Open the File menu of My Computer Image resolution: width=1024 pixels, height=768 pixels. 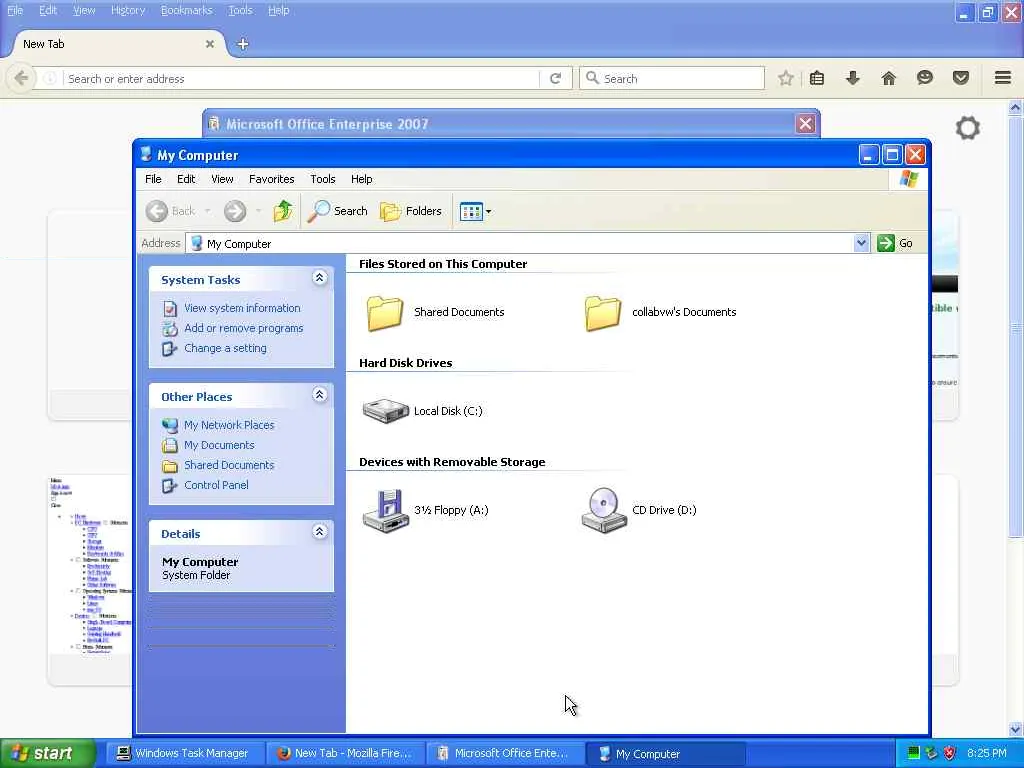153,179
